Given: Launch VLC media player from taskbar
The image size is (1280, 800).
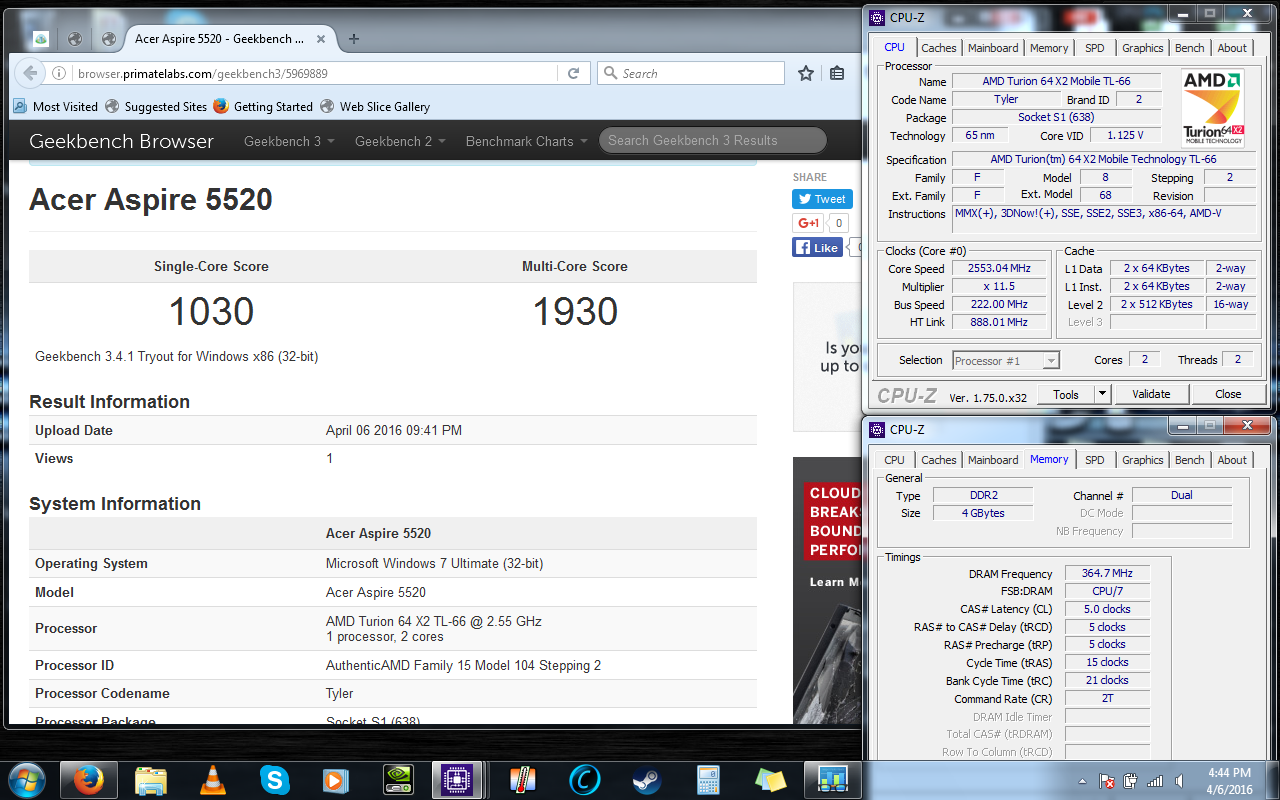Looking at the screenshot, I should pos(213,779).
